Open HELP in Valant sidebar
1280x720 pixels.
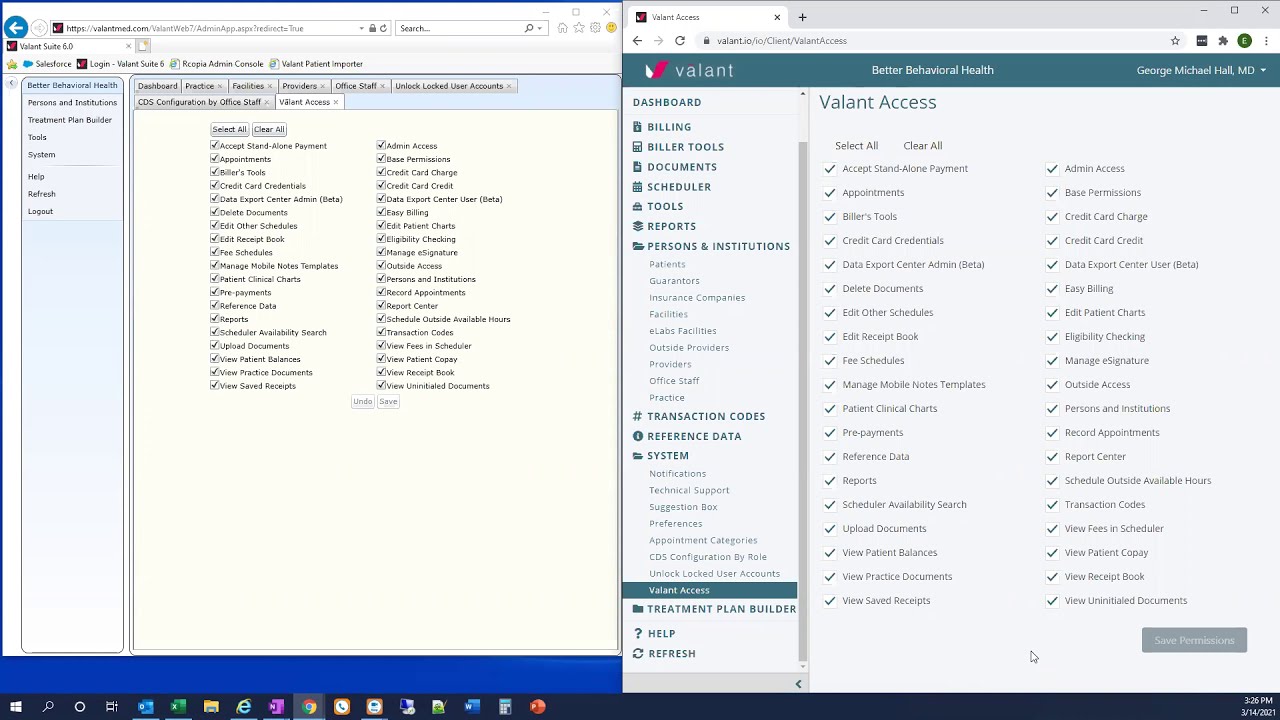pos(661,633)
